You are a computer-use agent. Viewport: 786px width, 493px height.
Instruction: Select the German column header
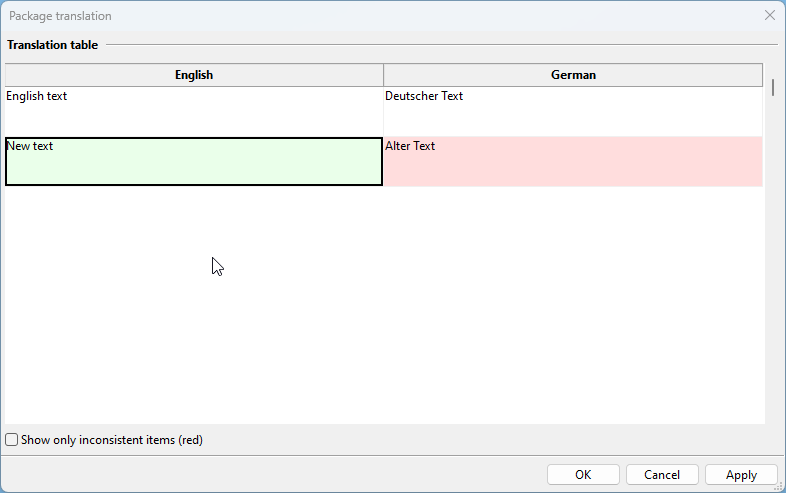click(x=573, y=75)
